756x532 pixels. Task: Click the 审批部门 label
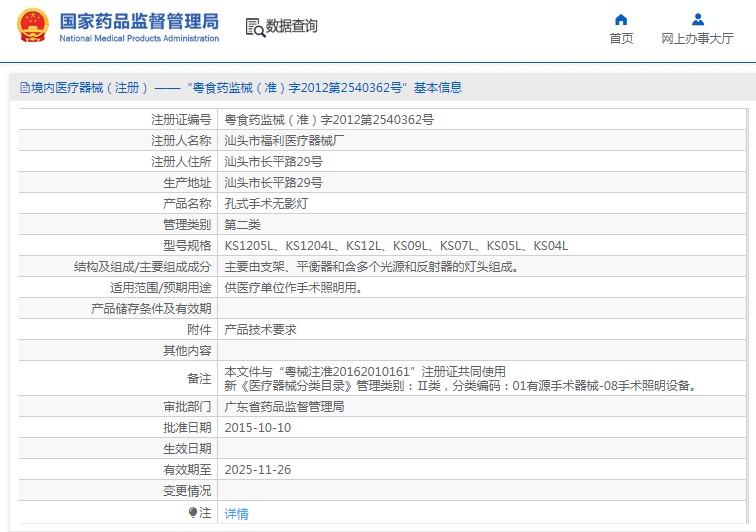(x=187, y=407)
